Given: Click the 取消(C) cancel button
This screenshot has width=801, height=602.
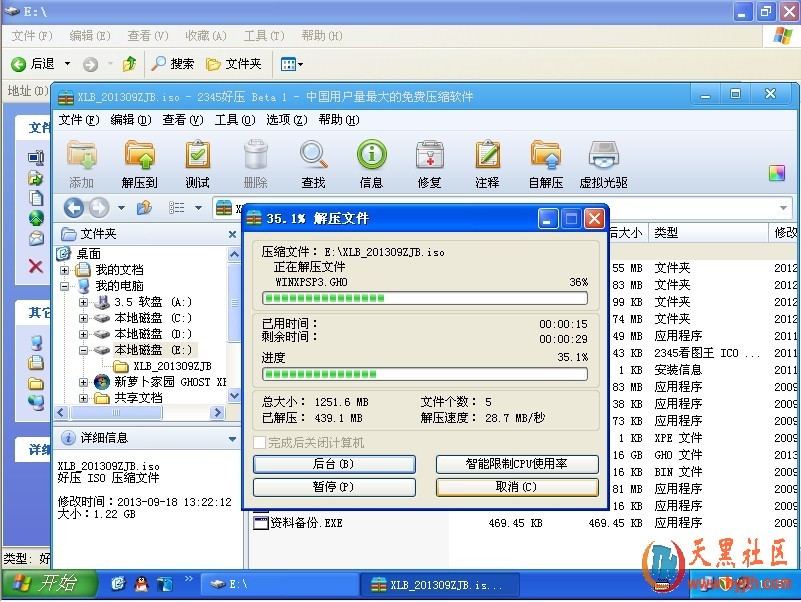Looking at the screenshot, I should tap(517, 487).
